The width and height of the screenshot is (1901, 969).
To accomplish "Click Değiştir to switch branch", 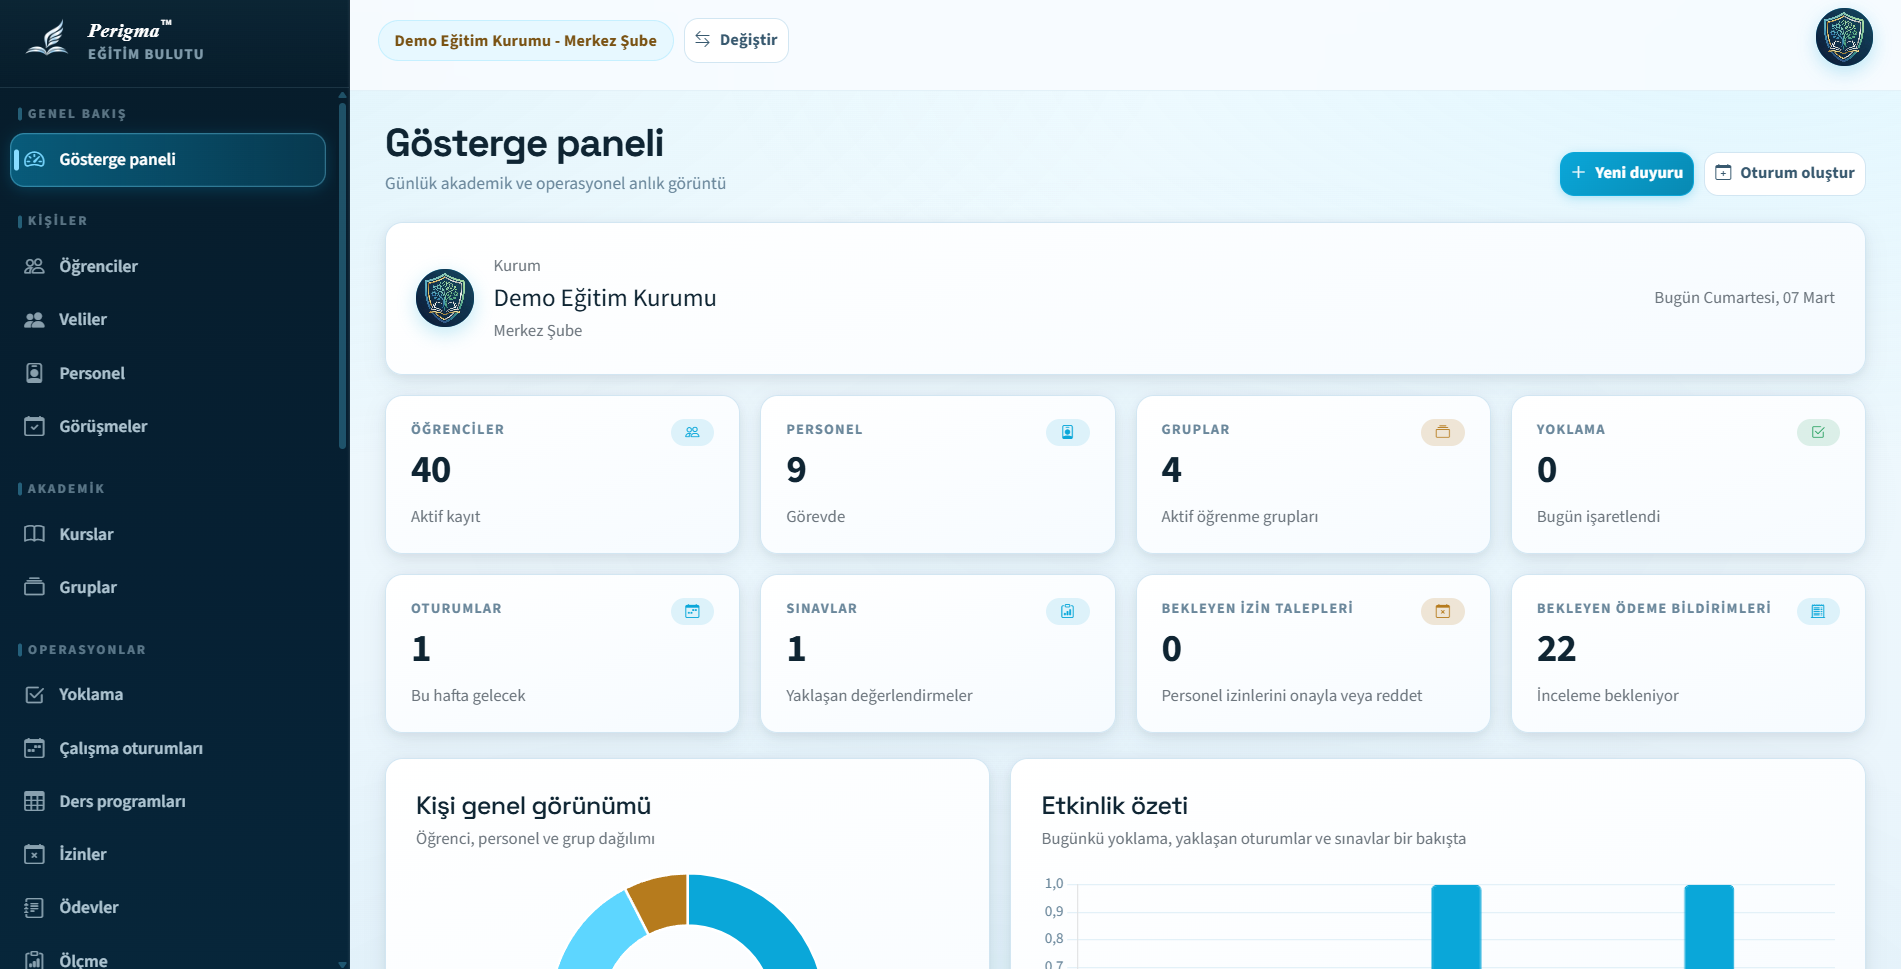I will coord(736,40).
